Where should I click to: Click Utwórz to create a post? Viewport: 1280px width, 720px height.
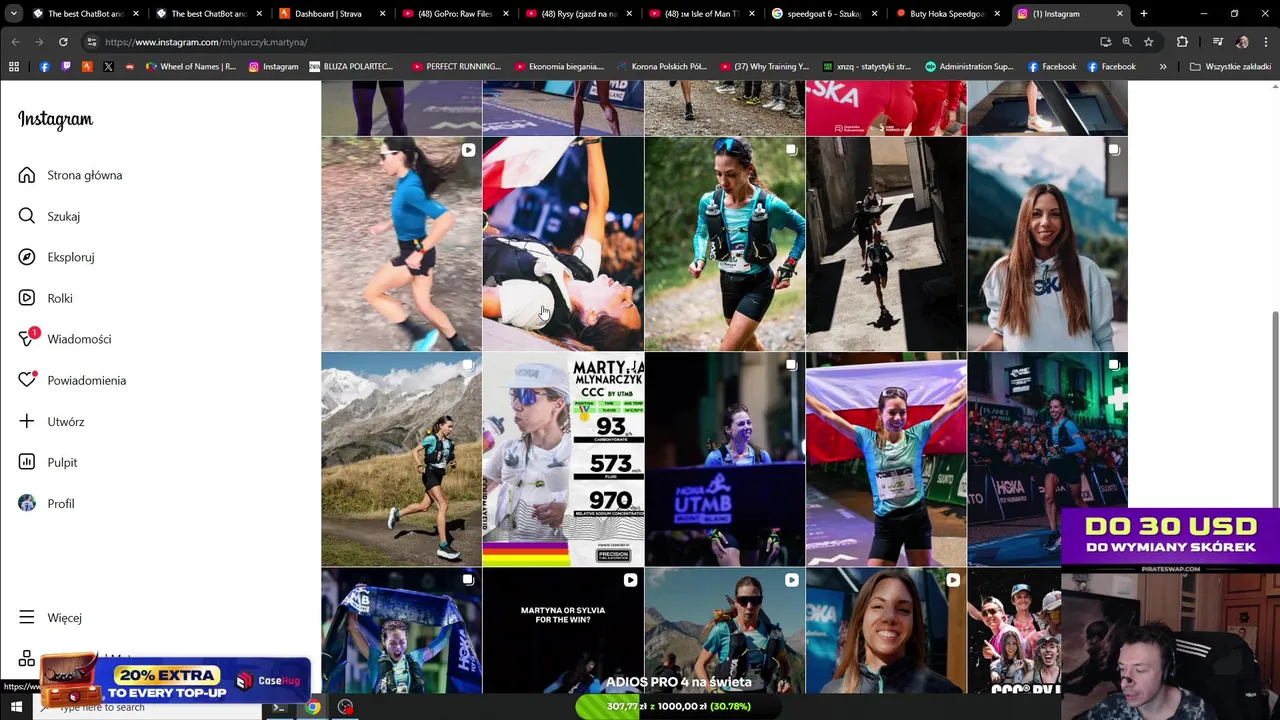[51, 421]
